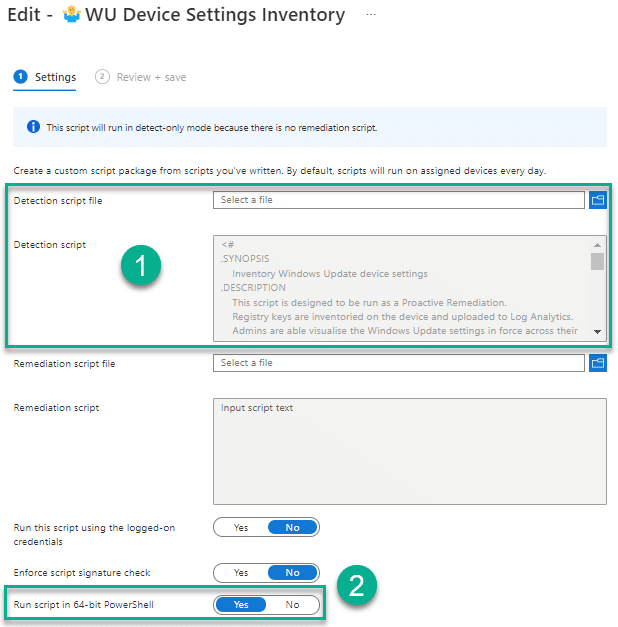Click the WU Device Settings Inventory emoji icon
Image resolution: width=618 pixels, height=627 pixels.
72,15
